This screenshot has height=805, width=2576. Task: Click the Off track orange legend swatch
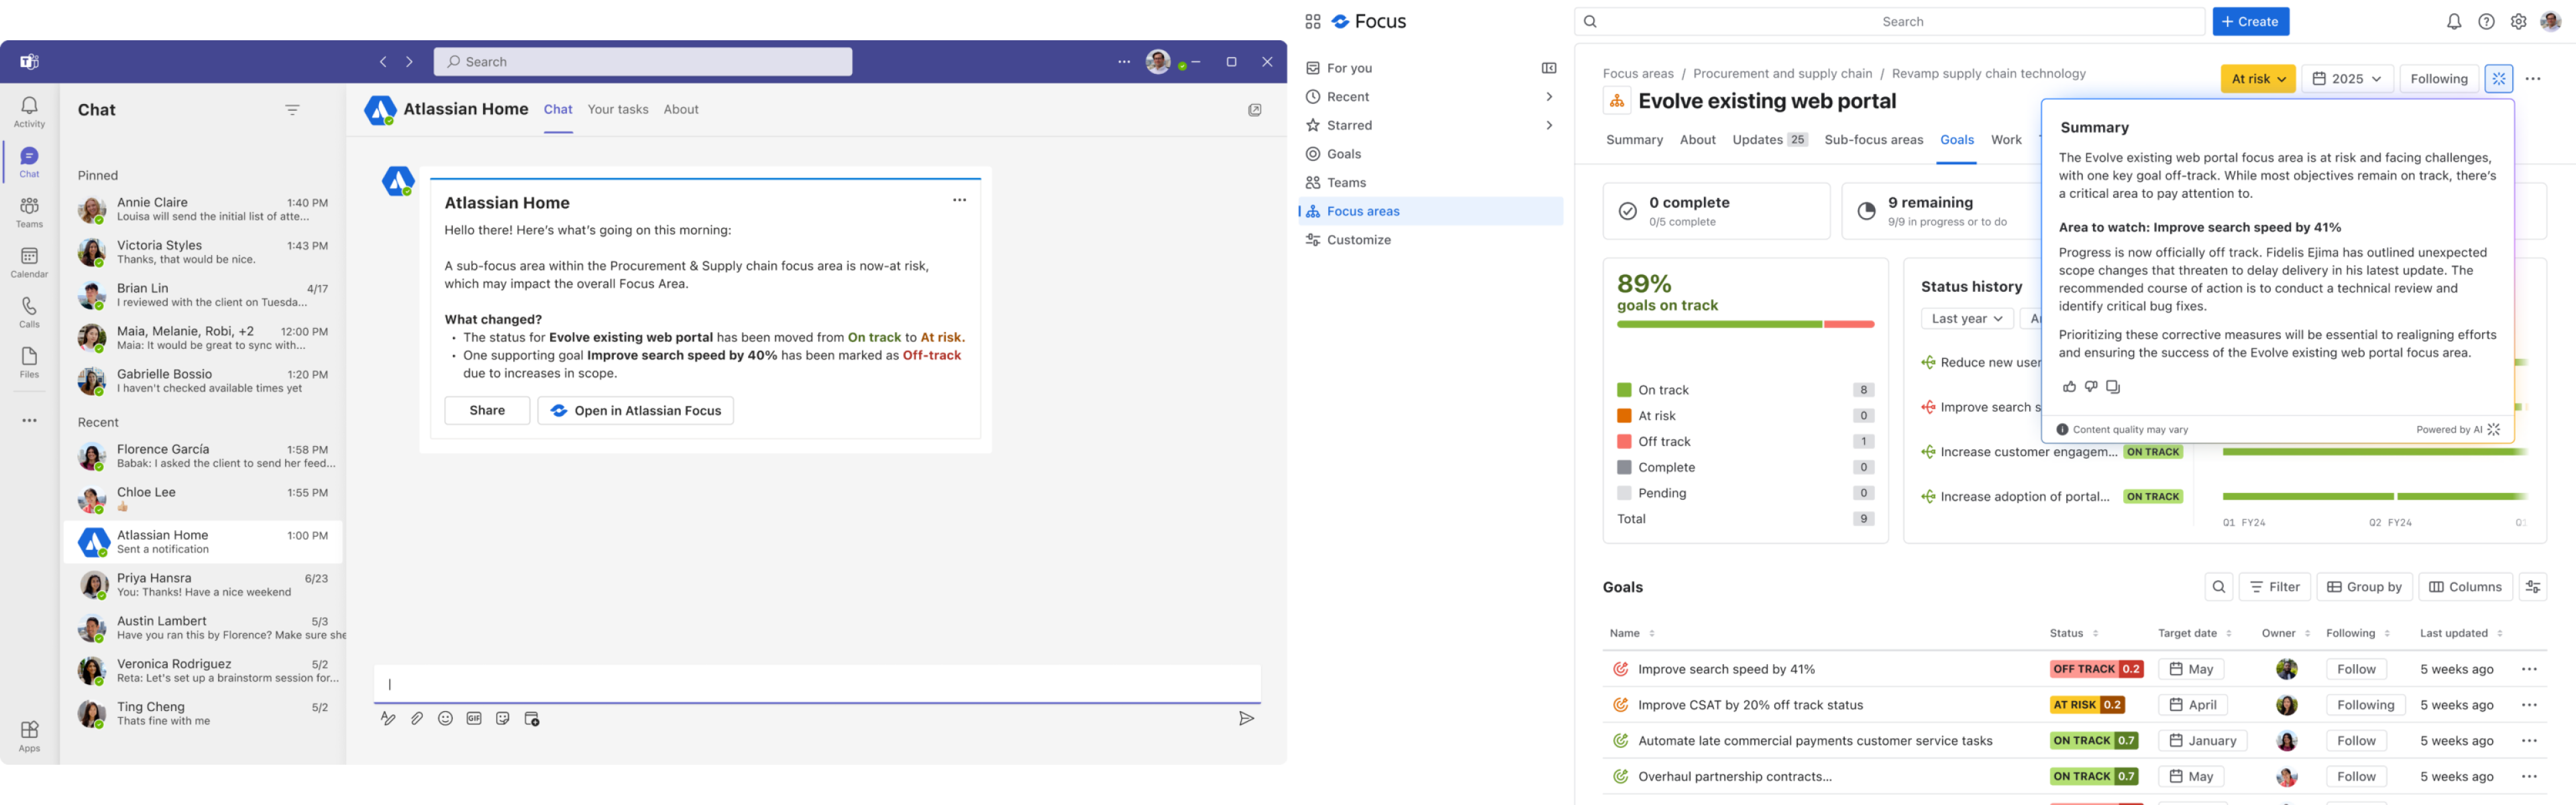click(x=1624, y=442)
